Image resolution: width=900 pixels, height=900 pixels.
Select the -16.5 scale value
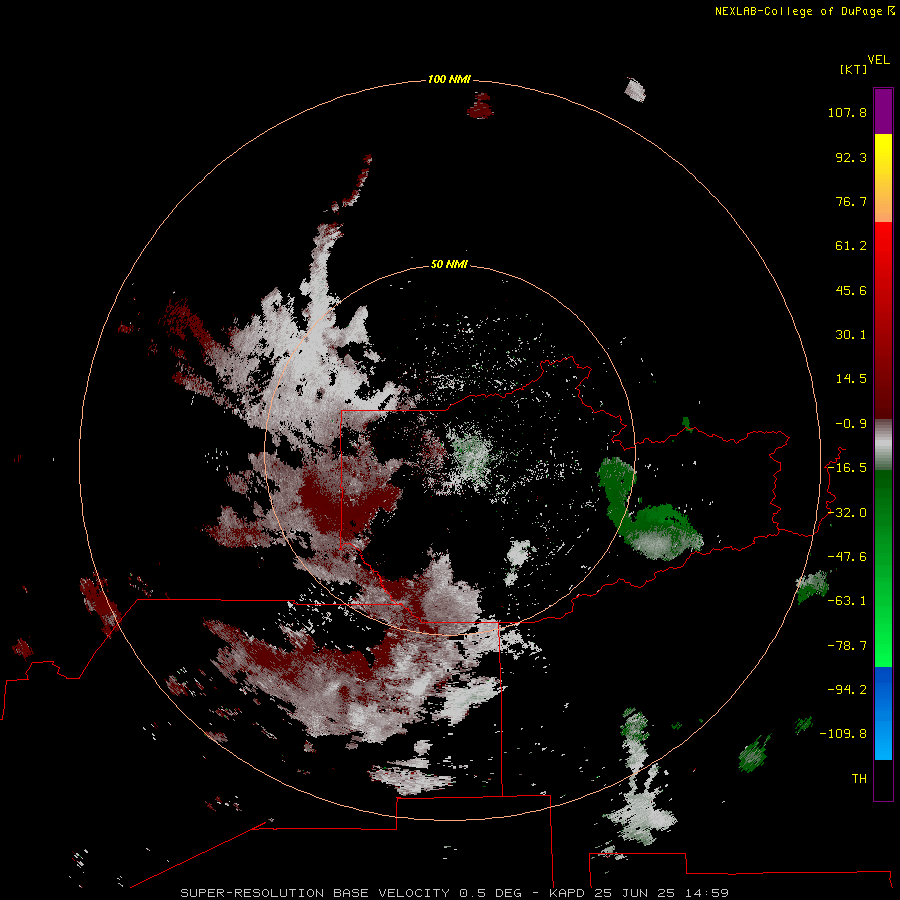(x=847, y=468)
